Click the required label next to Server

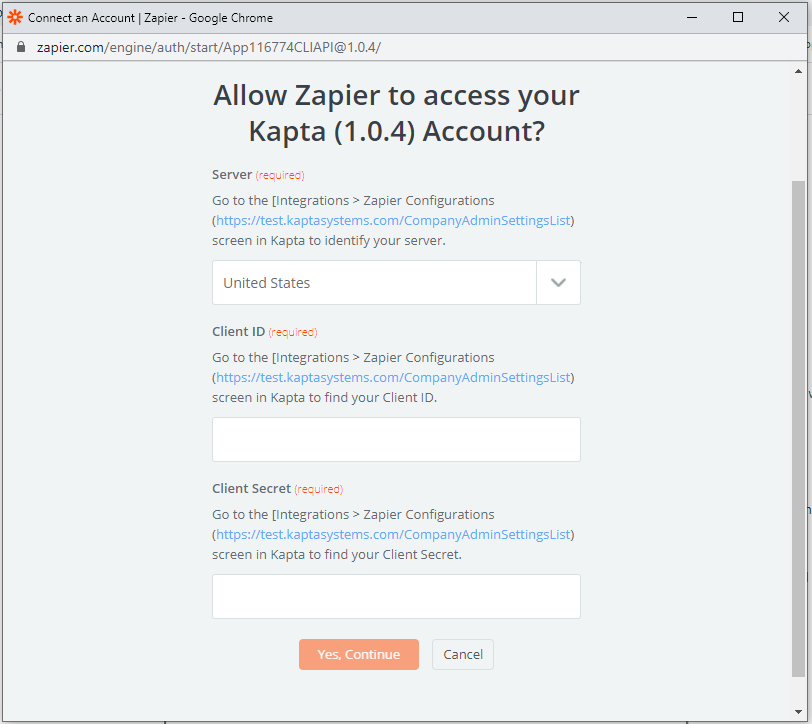point(278,174)
